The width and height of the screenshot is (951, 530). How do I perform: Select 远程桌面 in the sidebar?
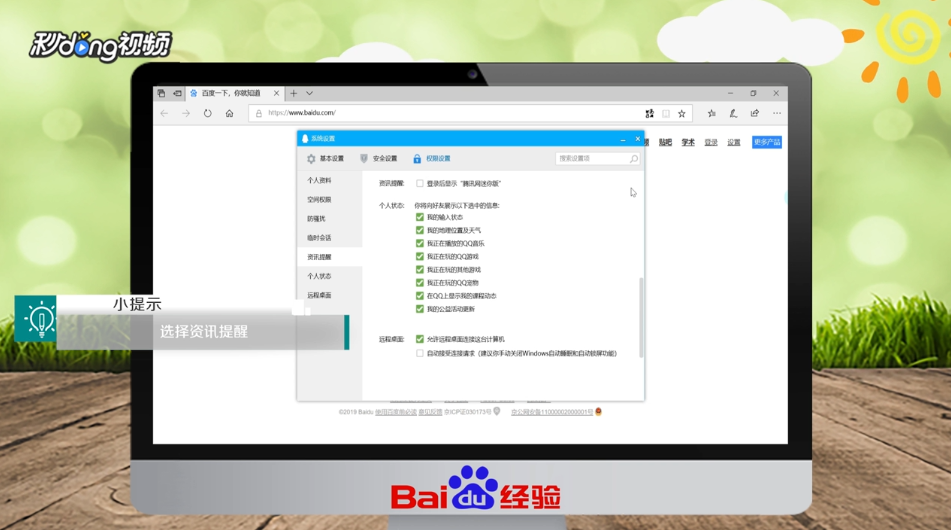pyautogui.click(x=319, y=295)
